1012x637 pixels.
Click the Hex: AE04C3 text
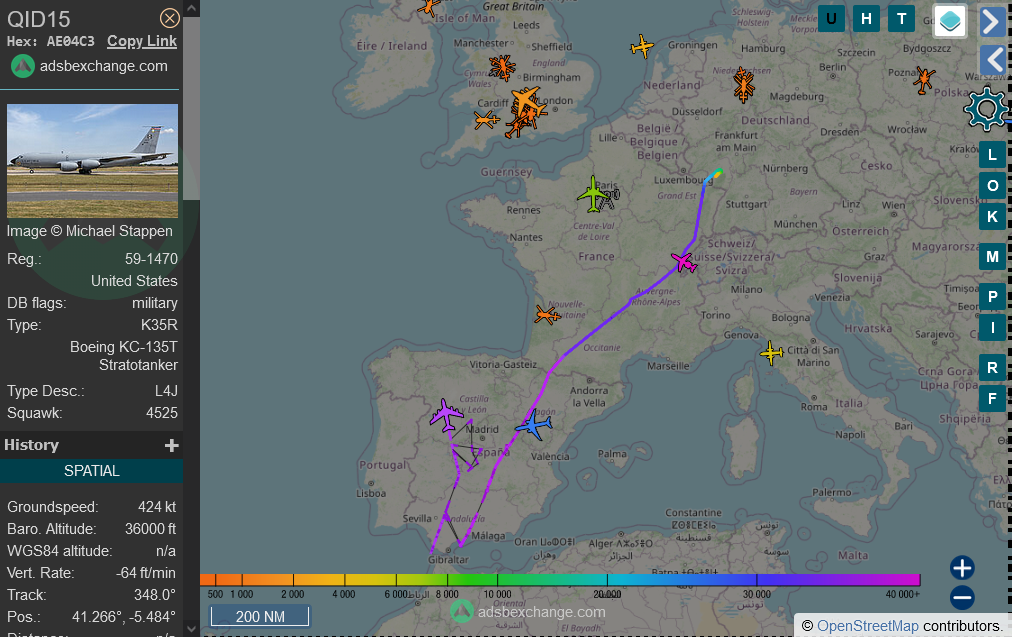click(x=50, y=41)
